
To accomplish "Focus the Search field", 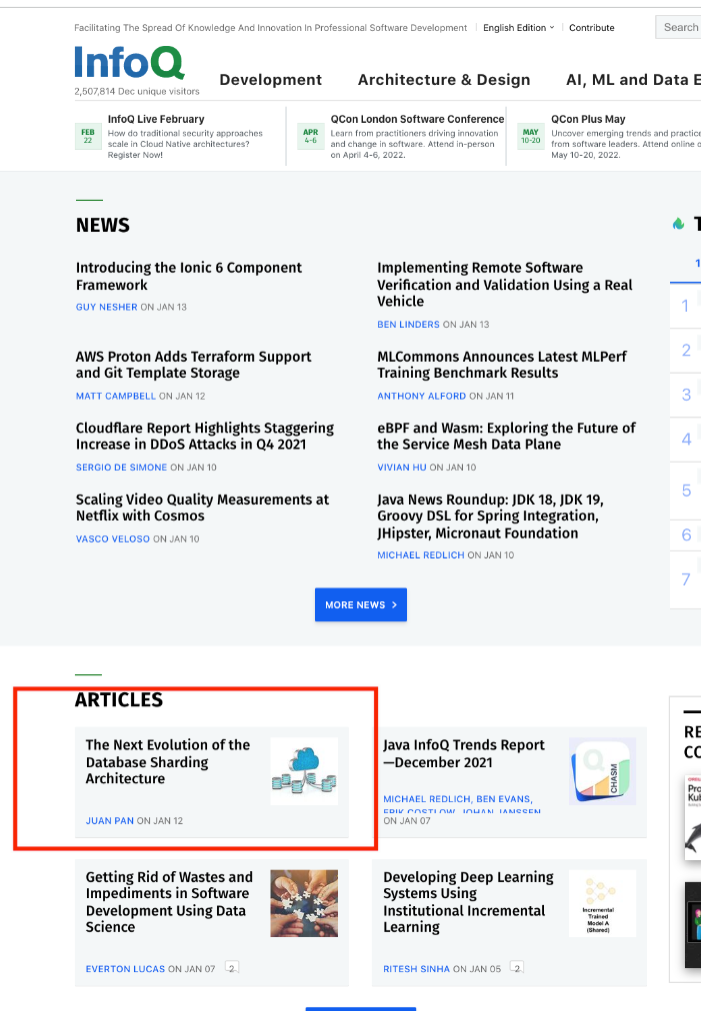I will tap(678, 27).
